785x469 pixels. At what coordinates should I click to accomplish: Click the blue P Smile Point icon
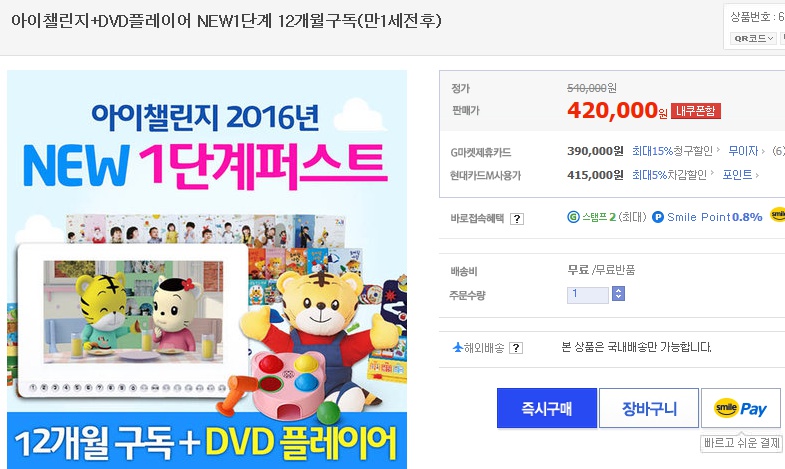(x=658, y=217)
